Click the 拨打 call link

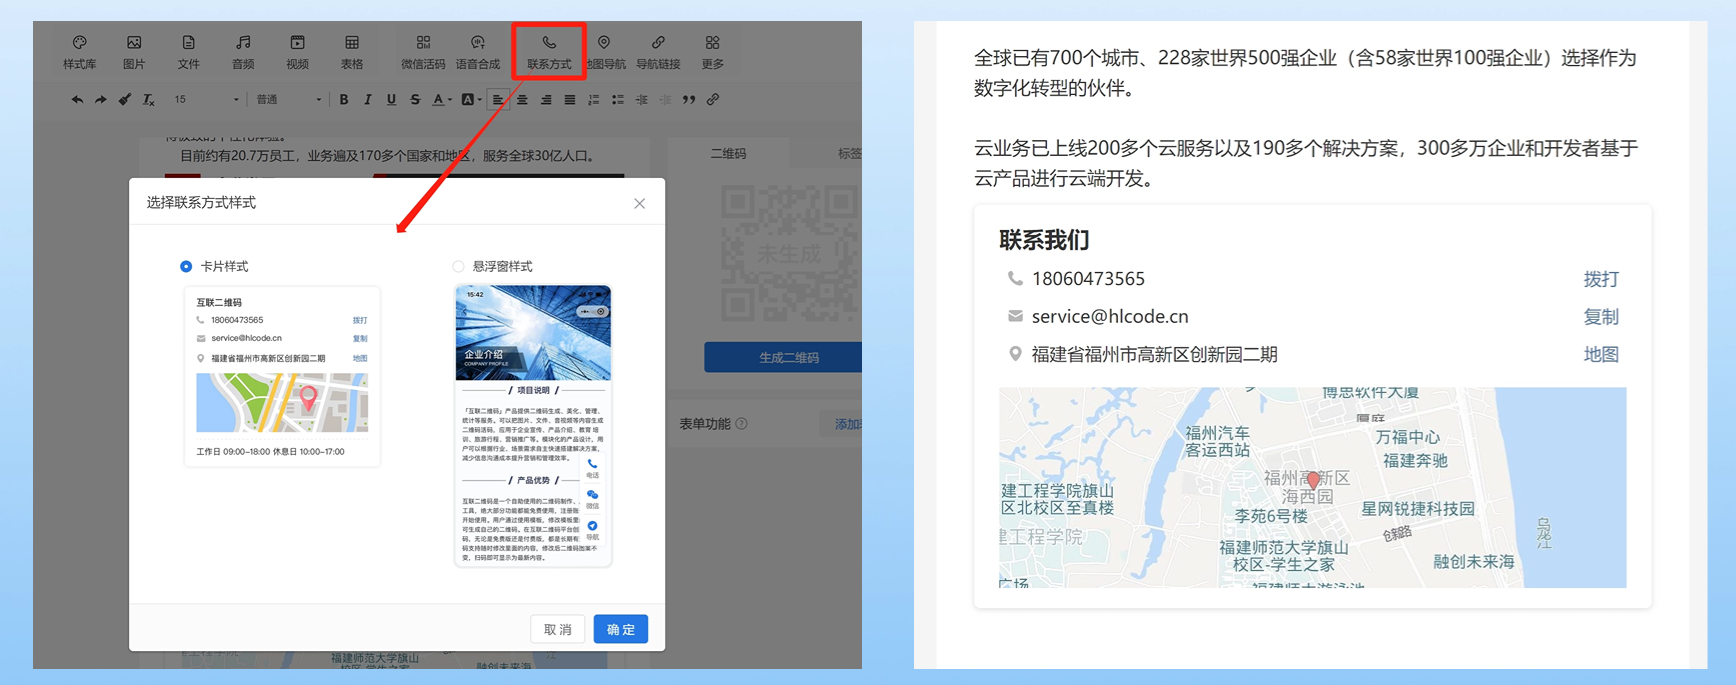1600,279
